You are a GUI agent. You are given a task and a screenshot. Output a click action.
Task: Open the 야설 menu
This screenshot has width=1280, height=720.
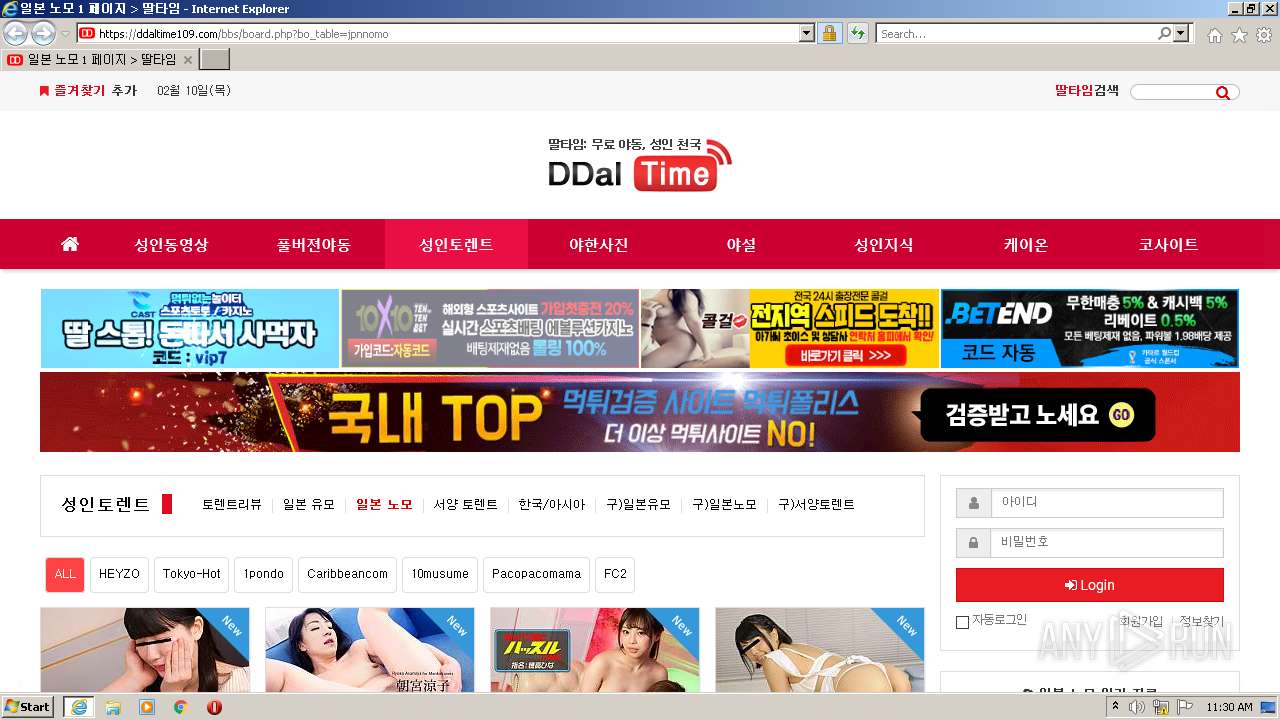741,244
